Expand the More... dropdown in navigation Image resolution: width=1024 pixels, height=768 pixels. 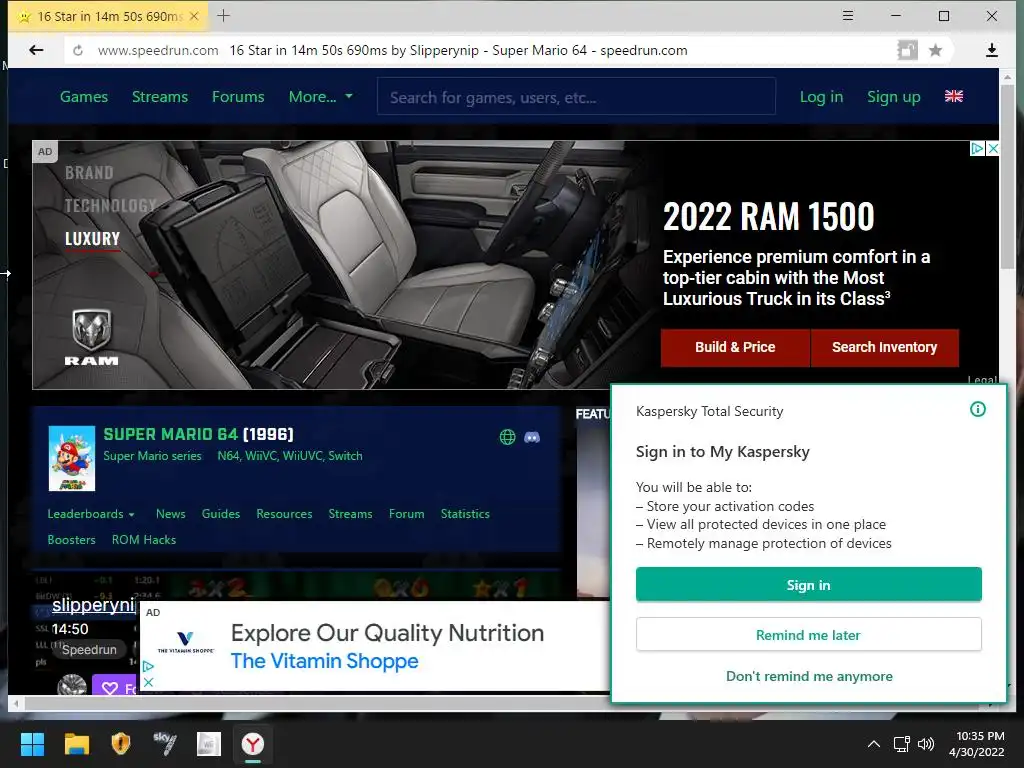[321, 97]
